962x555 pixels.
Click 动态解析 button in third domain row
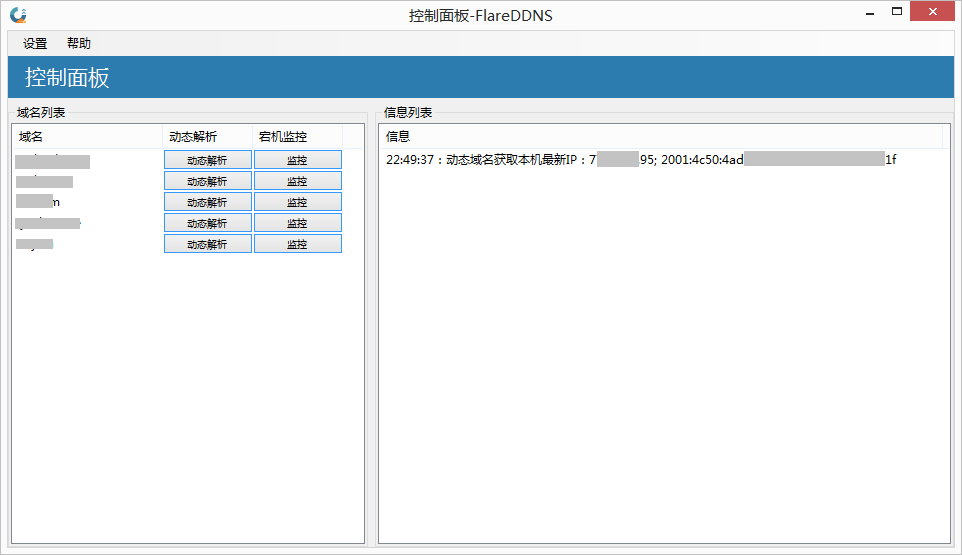click(207, 202)
